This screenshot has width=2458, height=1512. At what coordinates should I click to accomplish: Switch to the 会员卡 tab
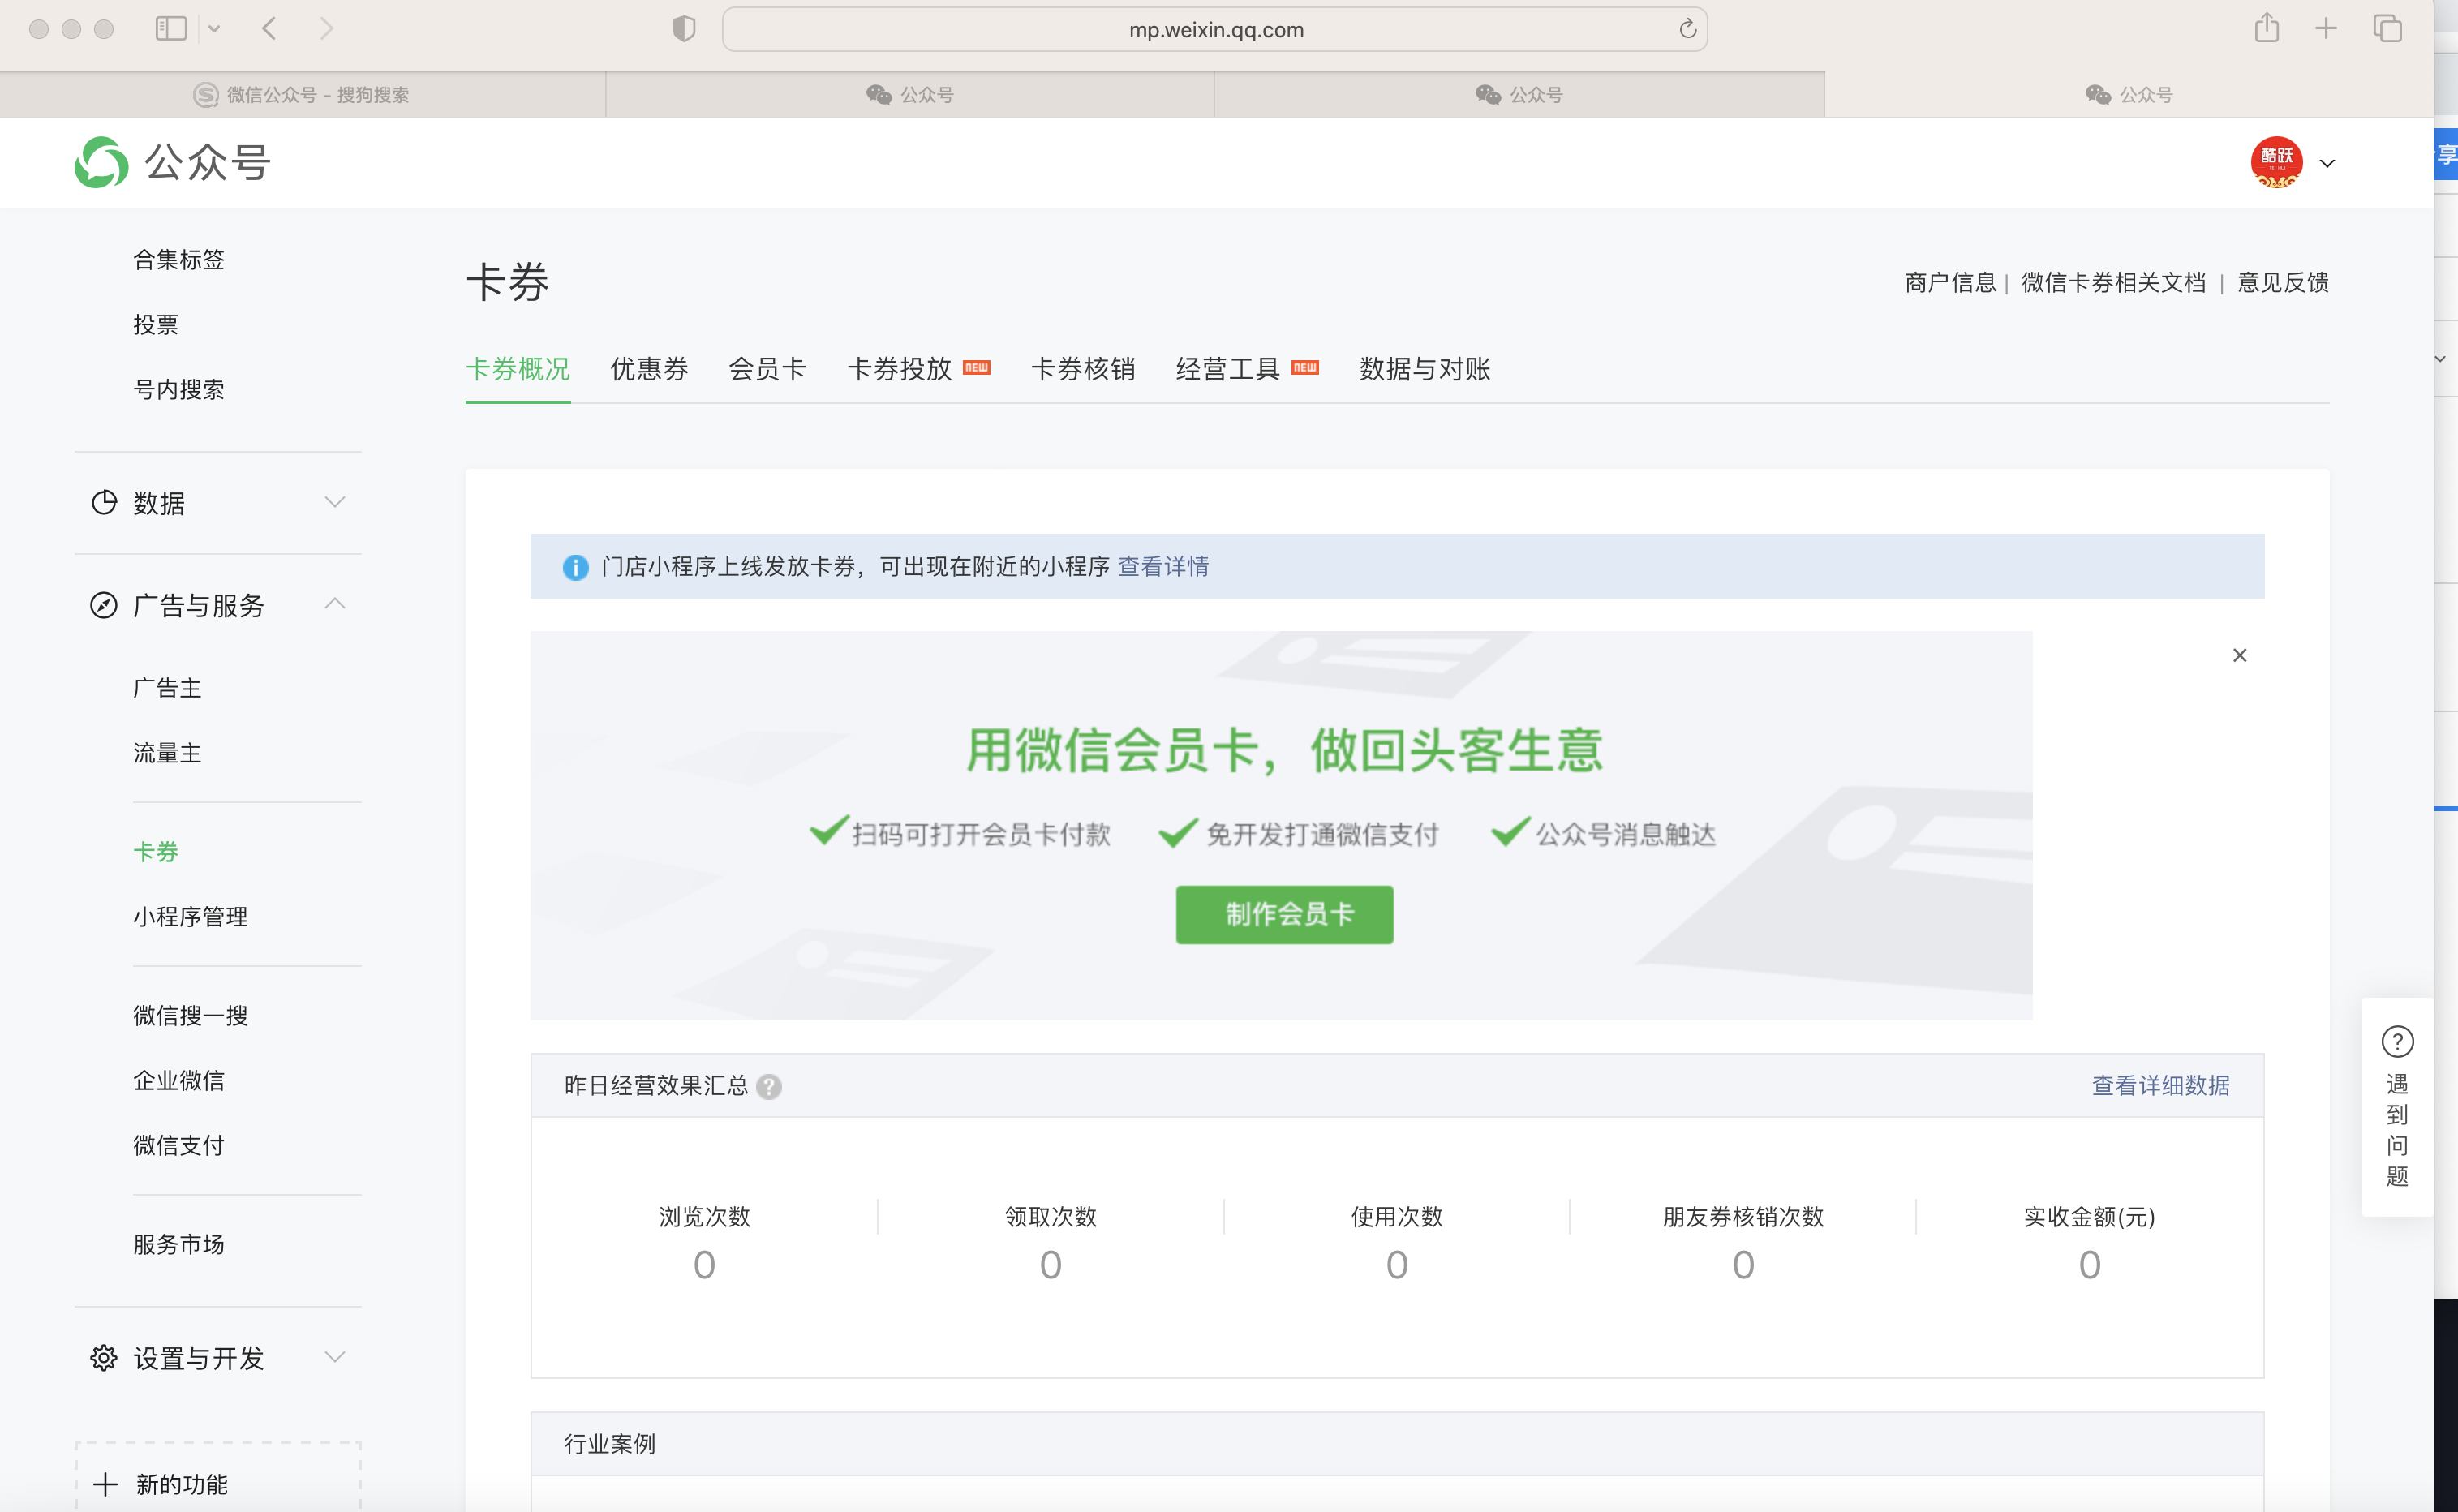click(767, 369)
